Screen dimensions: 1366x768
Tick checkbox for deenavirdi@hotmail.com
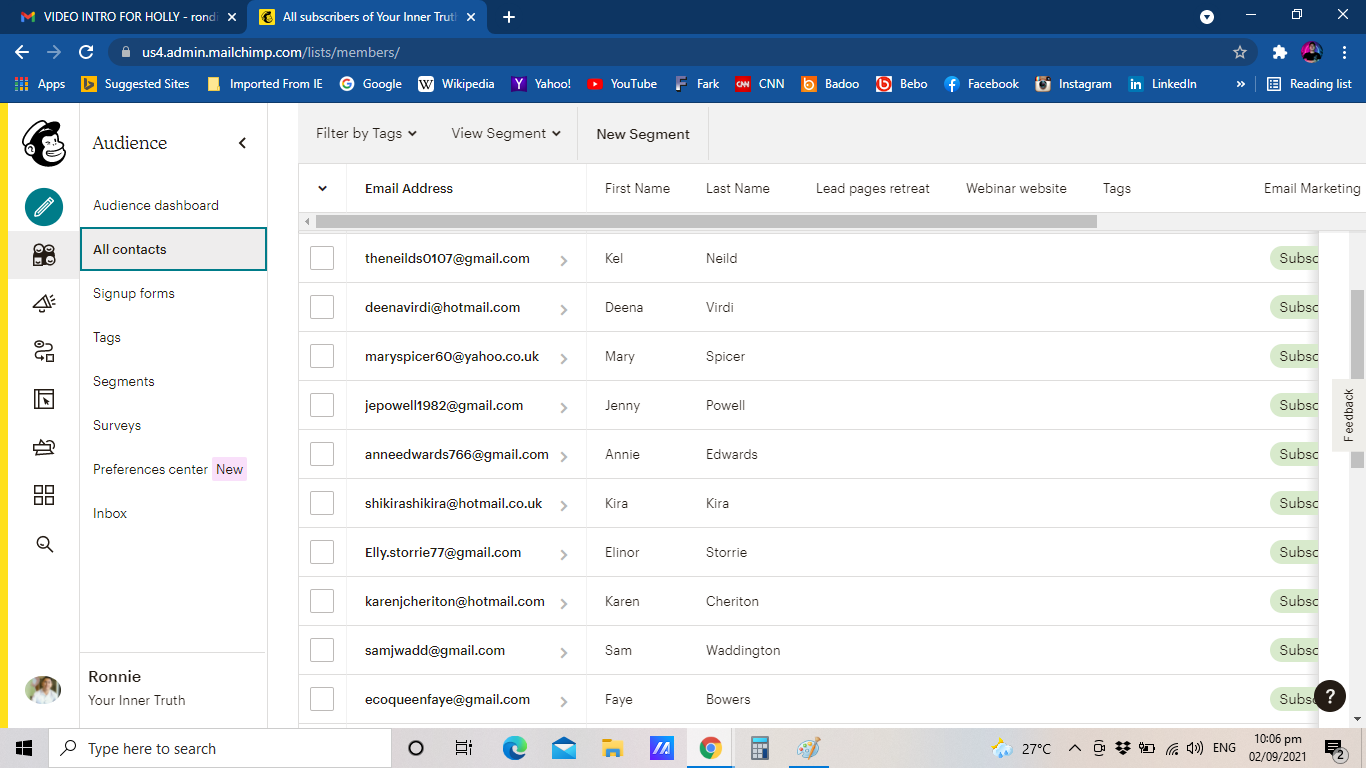pos(322,307)
